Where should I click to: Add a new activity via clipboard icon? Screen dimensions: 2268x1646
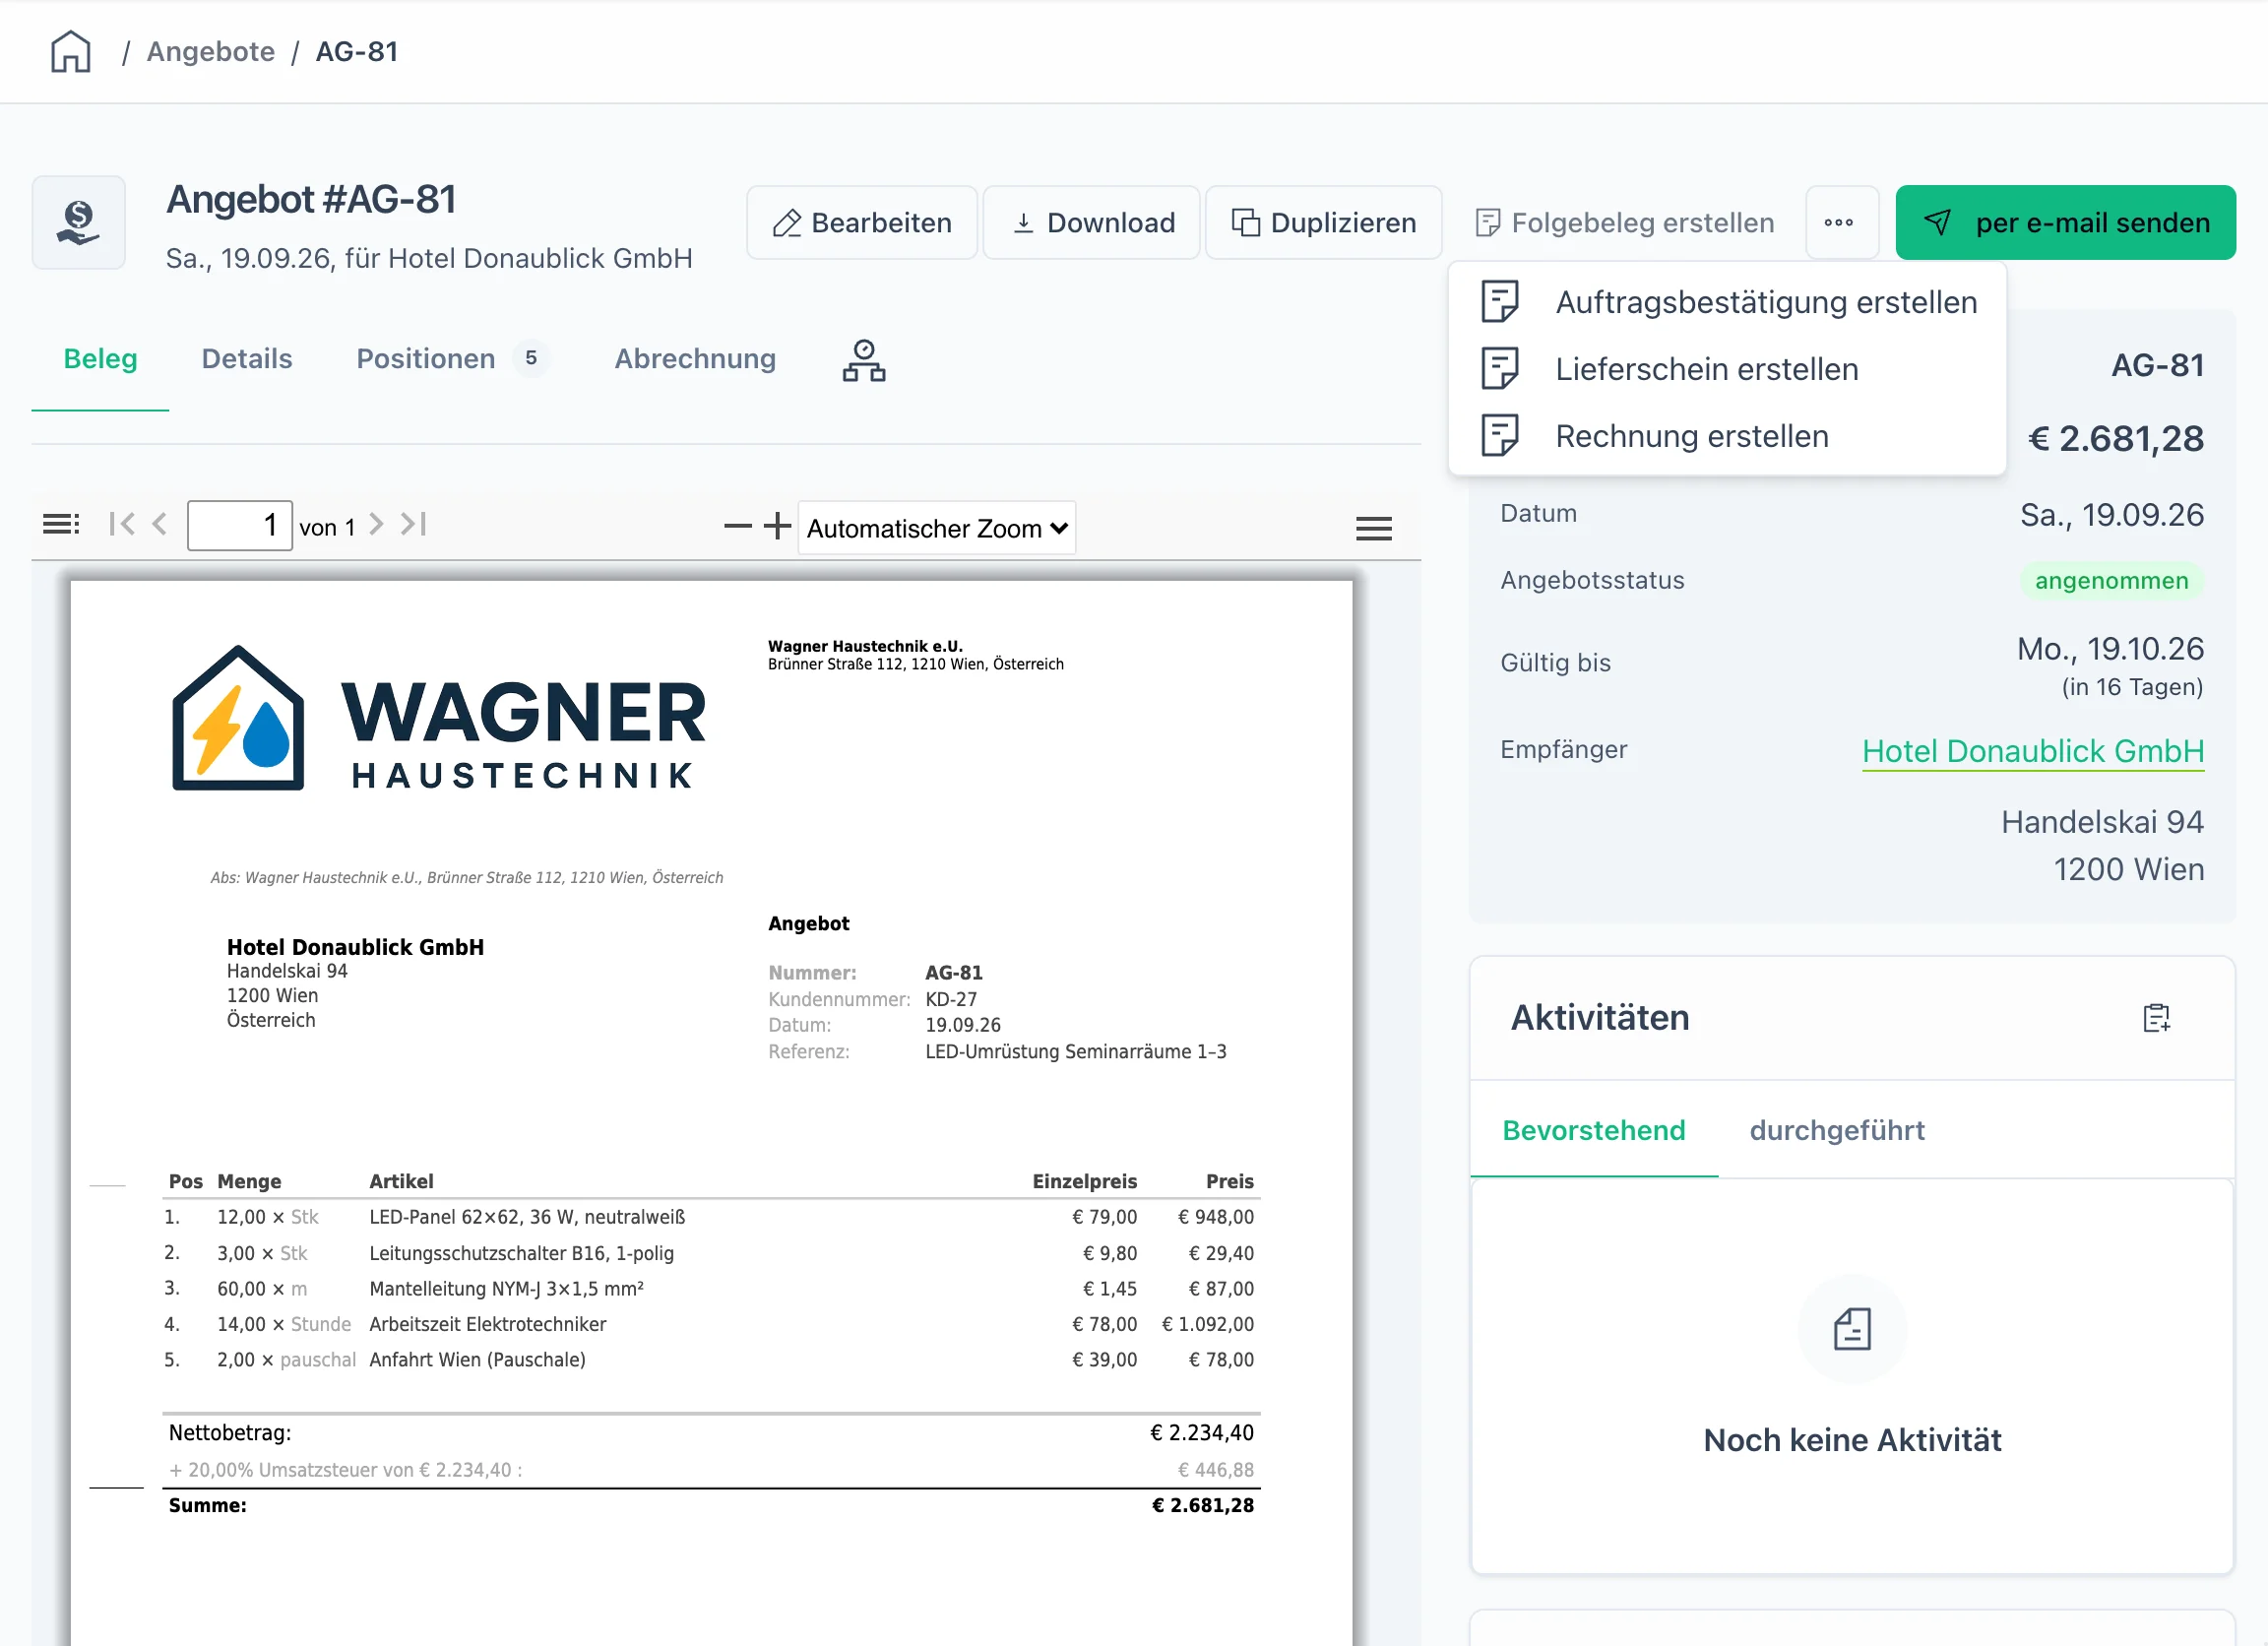click(x=2157, y=1018)
